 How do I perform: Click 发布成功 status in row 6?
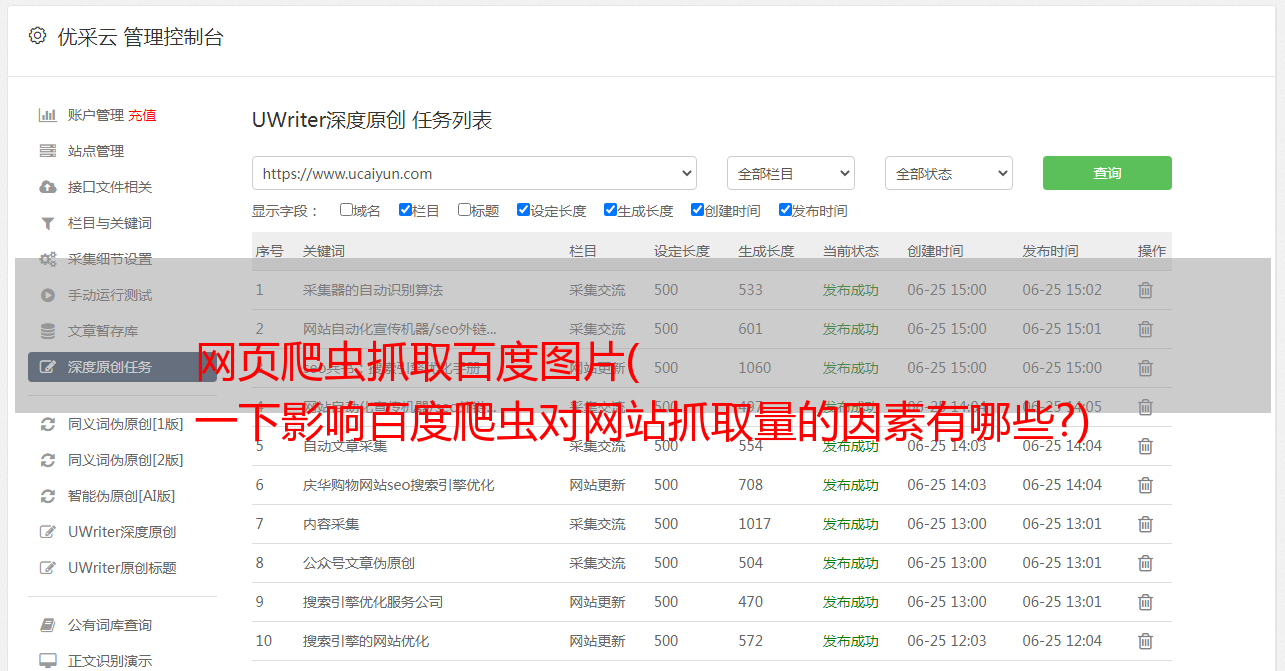[x=851, y=485]
